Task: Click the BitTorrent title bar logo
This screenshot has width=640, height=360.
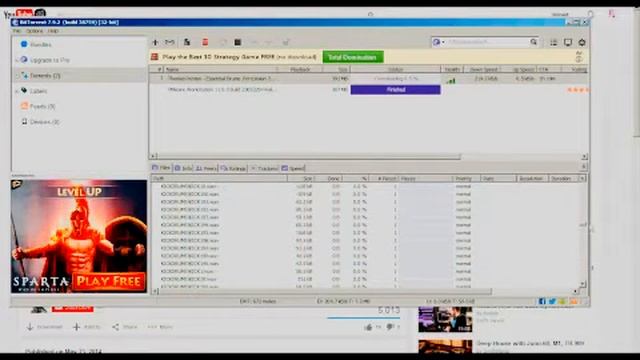Action: point(15,22)
